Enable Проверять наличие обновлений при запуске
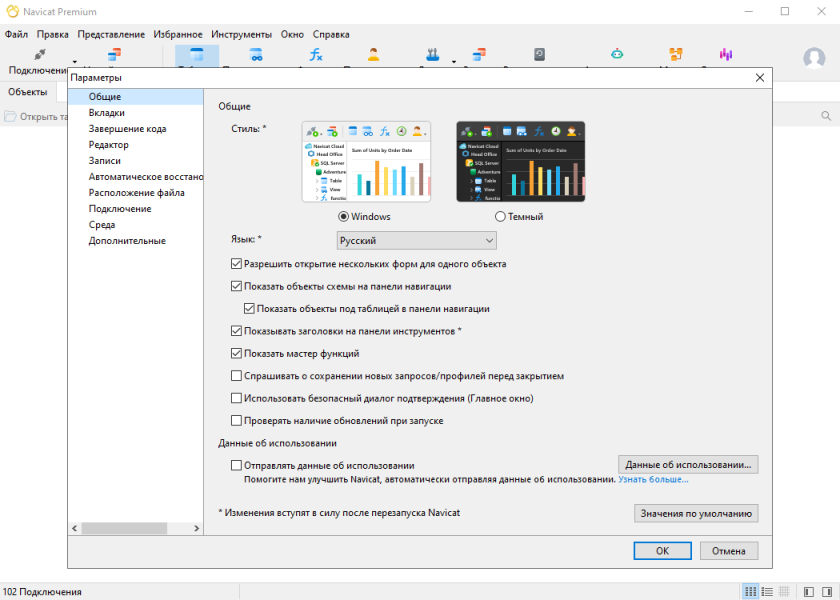Image resolution: width=840 pixels, height=600 pixels. 236,421
